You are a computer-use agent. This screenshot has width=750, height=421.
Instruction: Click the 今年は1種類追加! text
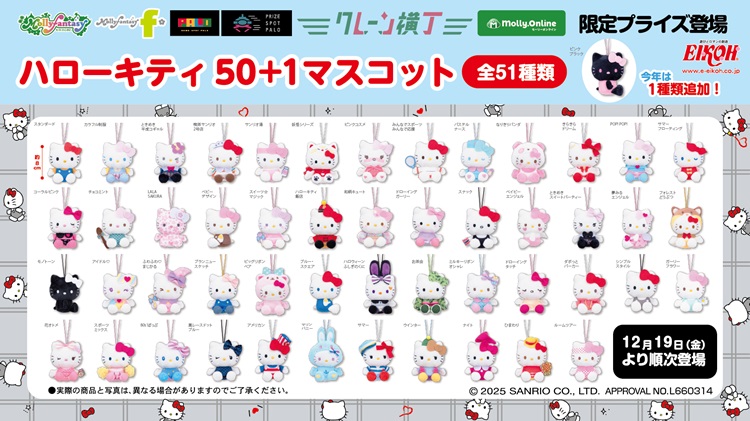click(683, 83)
